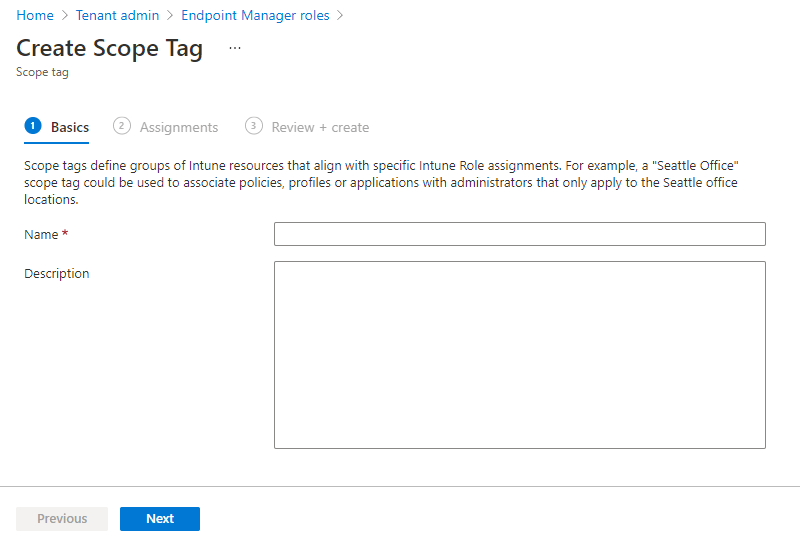The image size is (800, 547).
Task: Navigate to the Tenant admin breadcrumb
Action: pos(117,15)
